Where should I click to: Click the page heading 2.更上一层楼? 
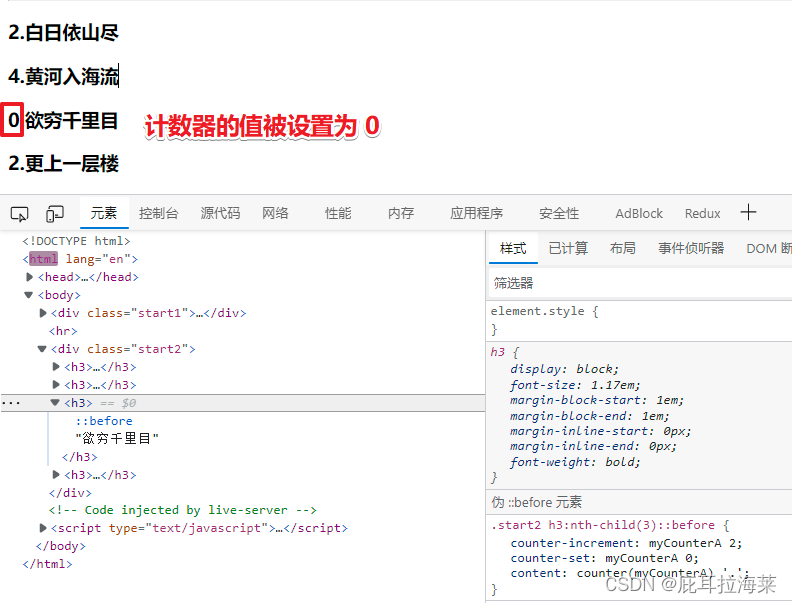64,164
